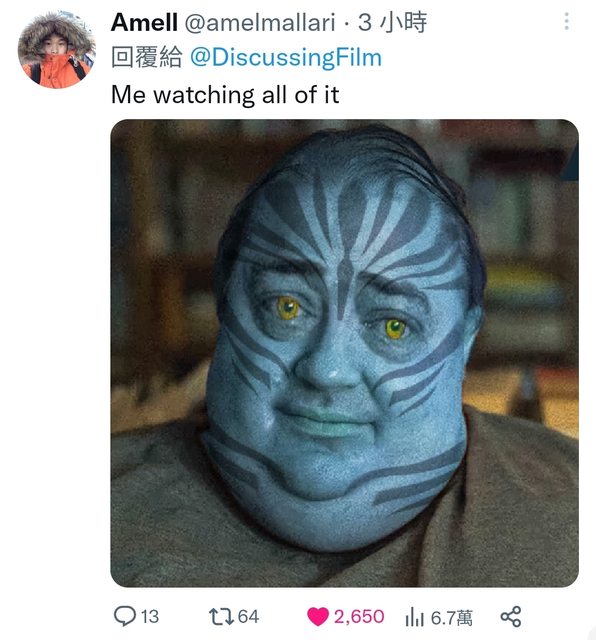The width and height of the screenshot is (596, 640).
Task: Expand the blue-faced meme image
Action: point(344,353)
